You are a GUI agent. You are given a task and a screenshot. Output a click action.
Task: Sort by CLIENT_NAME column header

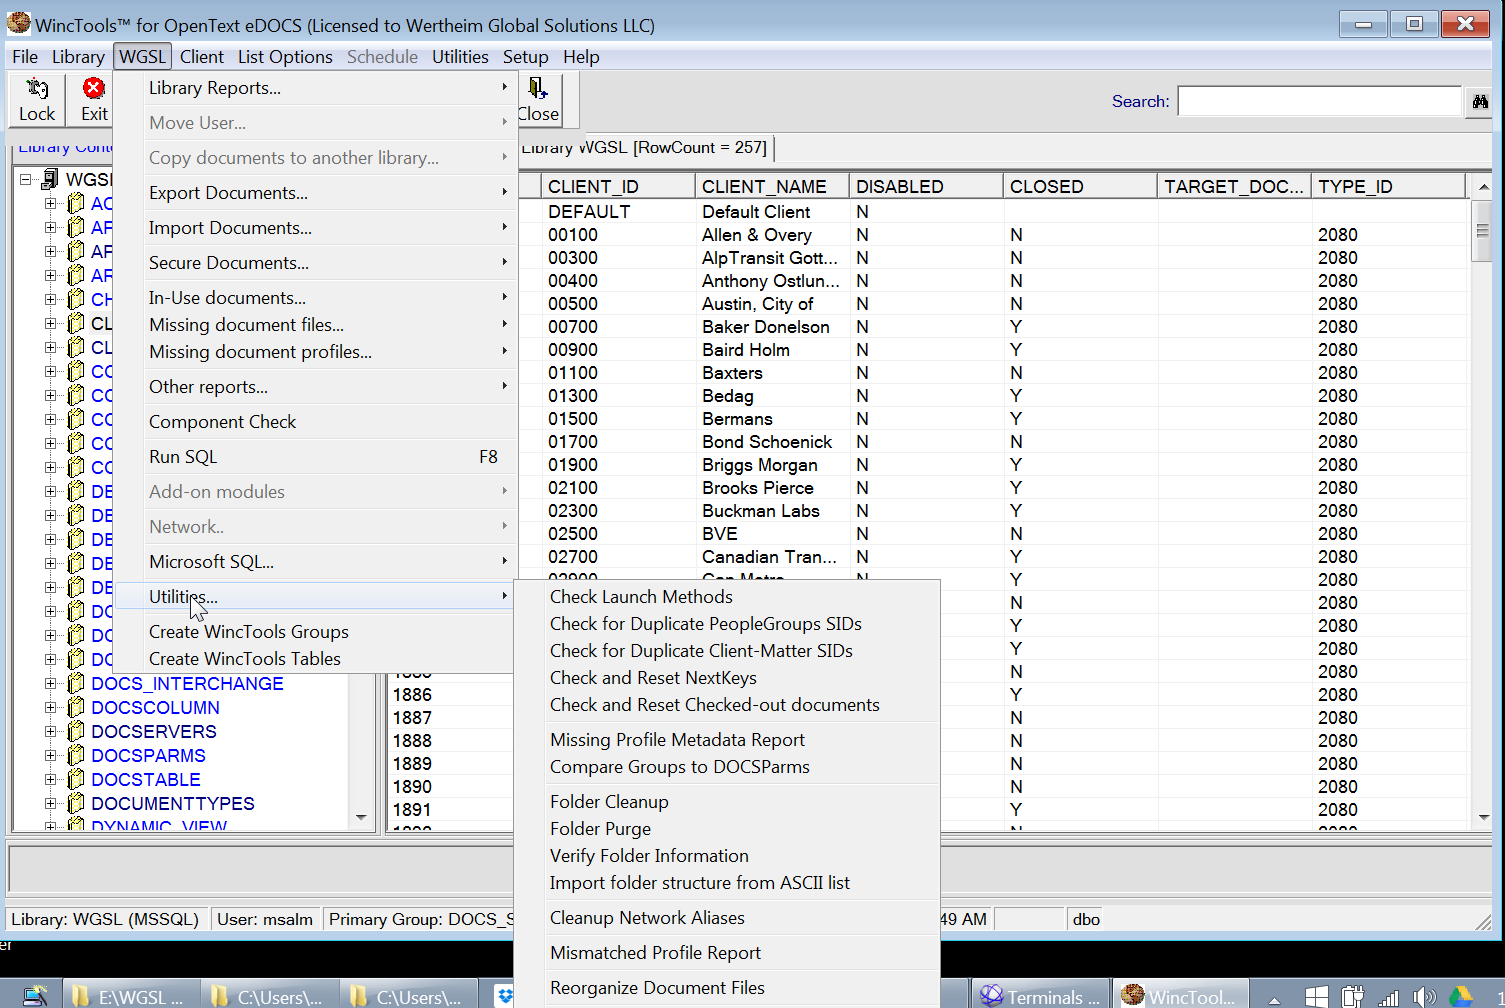point(772,187)
